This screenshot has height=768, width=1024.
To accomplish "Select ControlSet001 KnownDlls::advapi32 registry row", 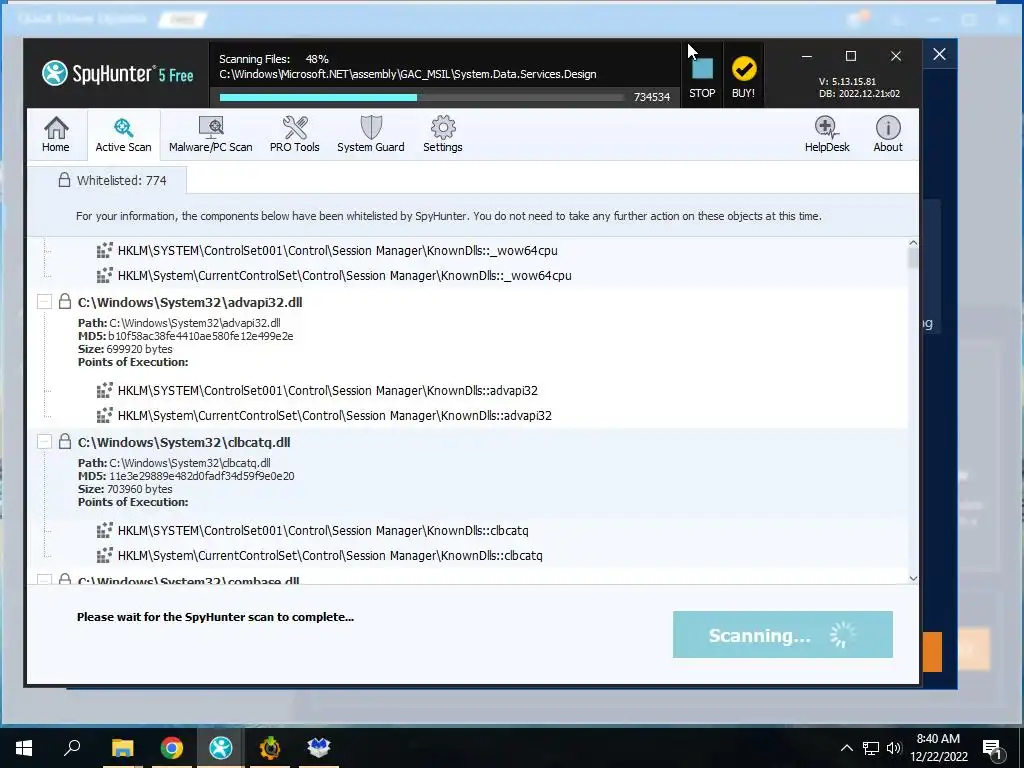I will coord(328,391).
